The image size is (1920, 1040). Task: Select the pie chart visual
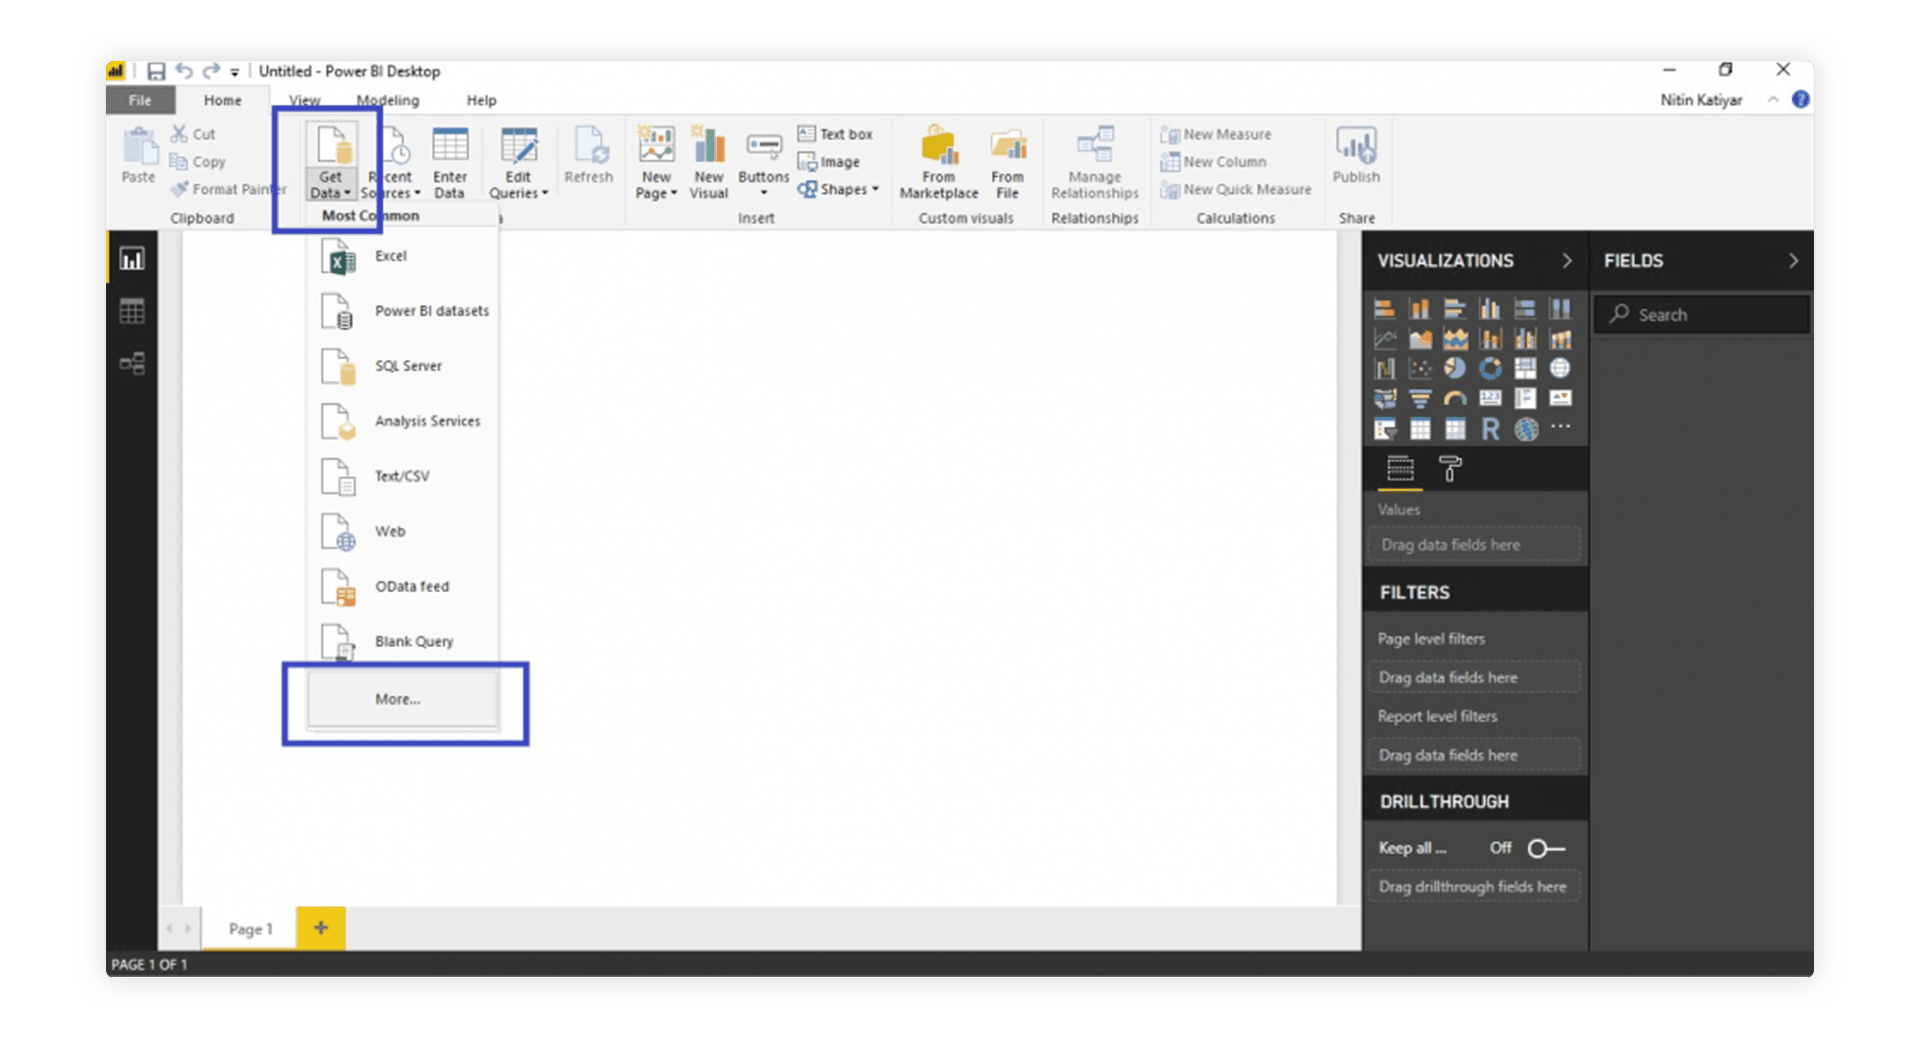click(1455, 369)
